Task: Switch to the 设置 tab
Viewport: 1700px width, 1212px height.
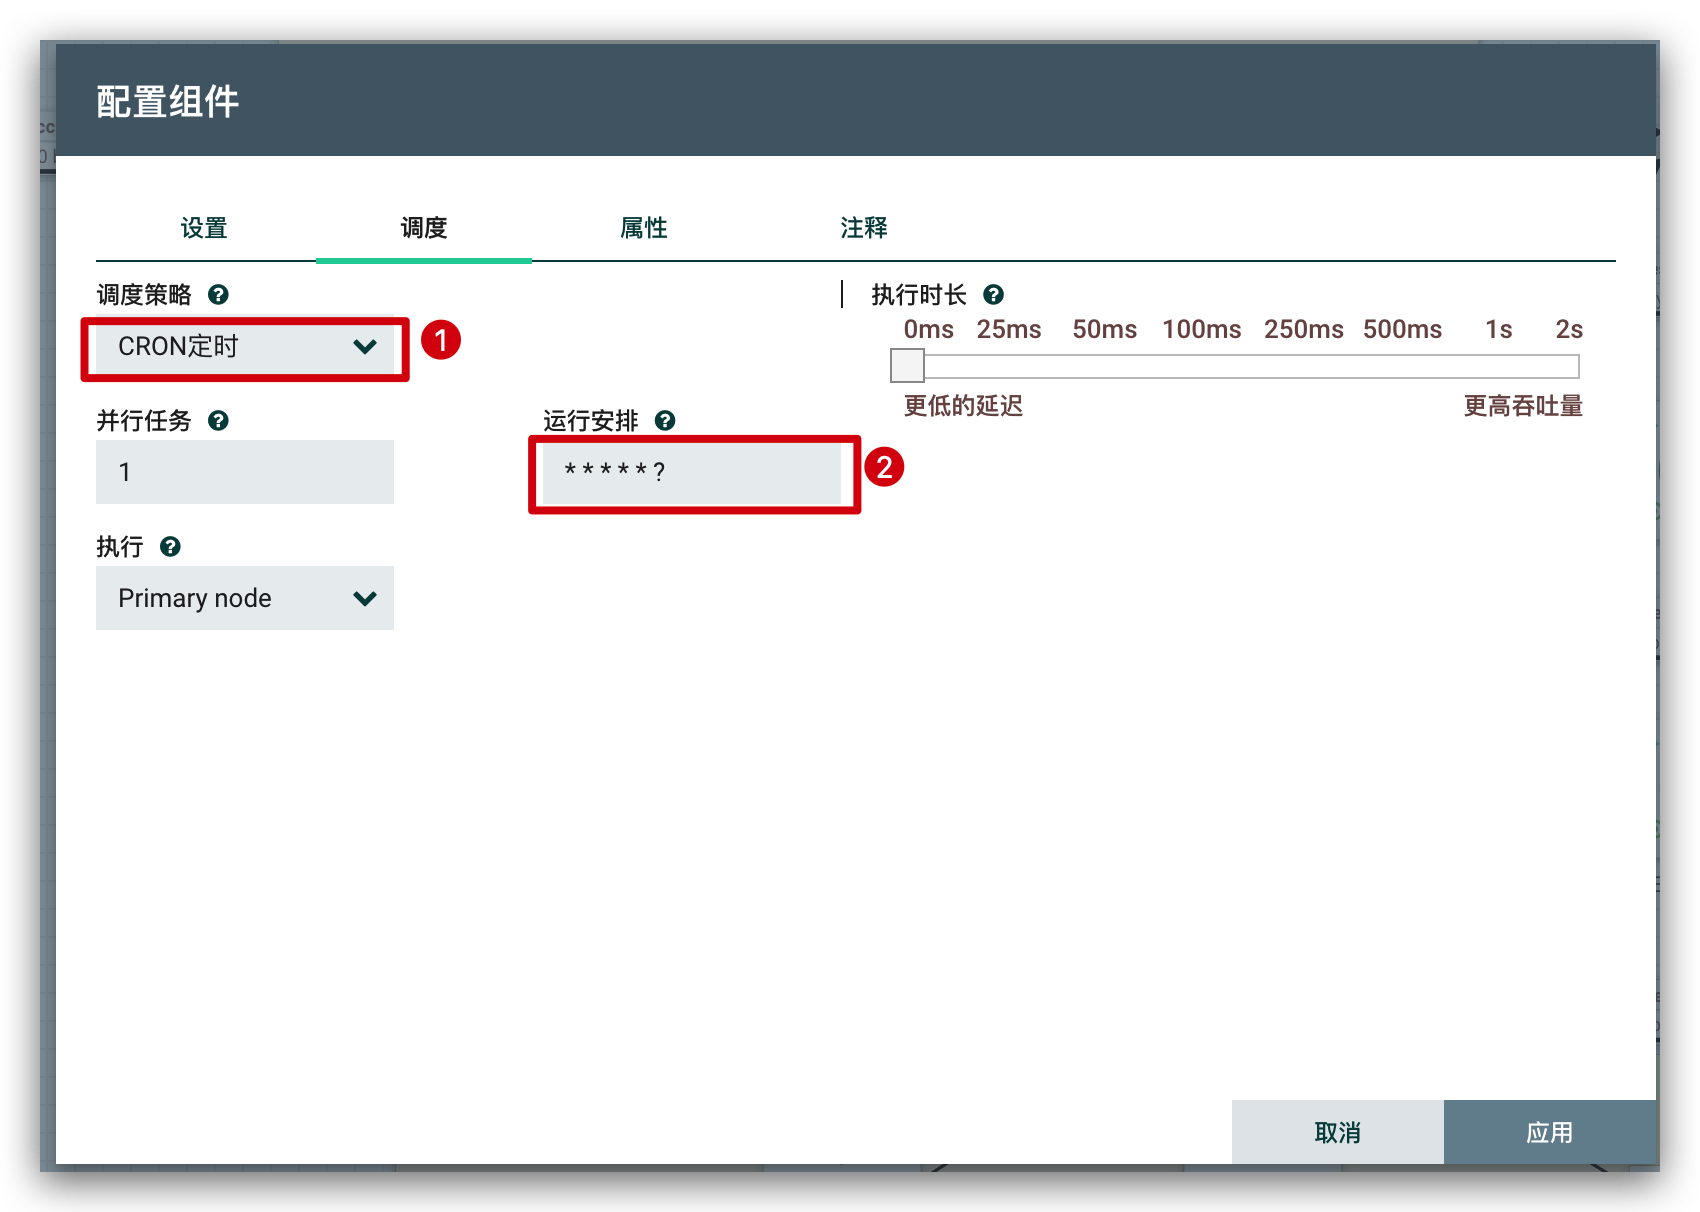Action: 204,228
